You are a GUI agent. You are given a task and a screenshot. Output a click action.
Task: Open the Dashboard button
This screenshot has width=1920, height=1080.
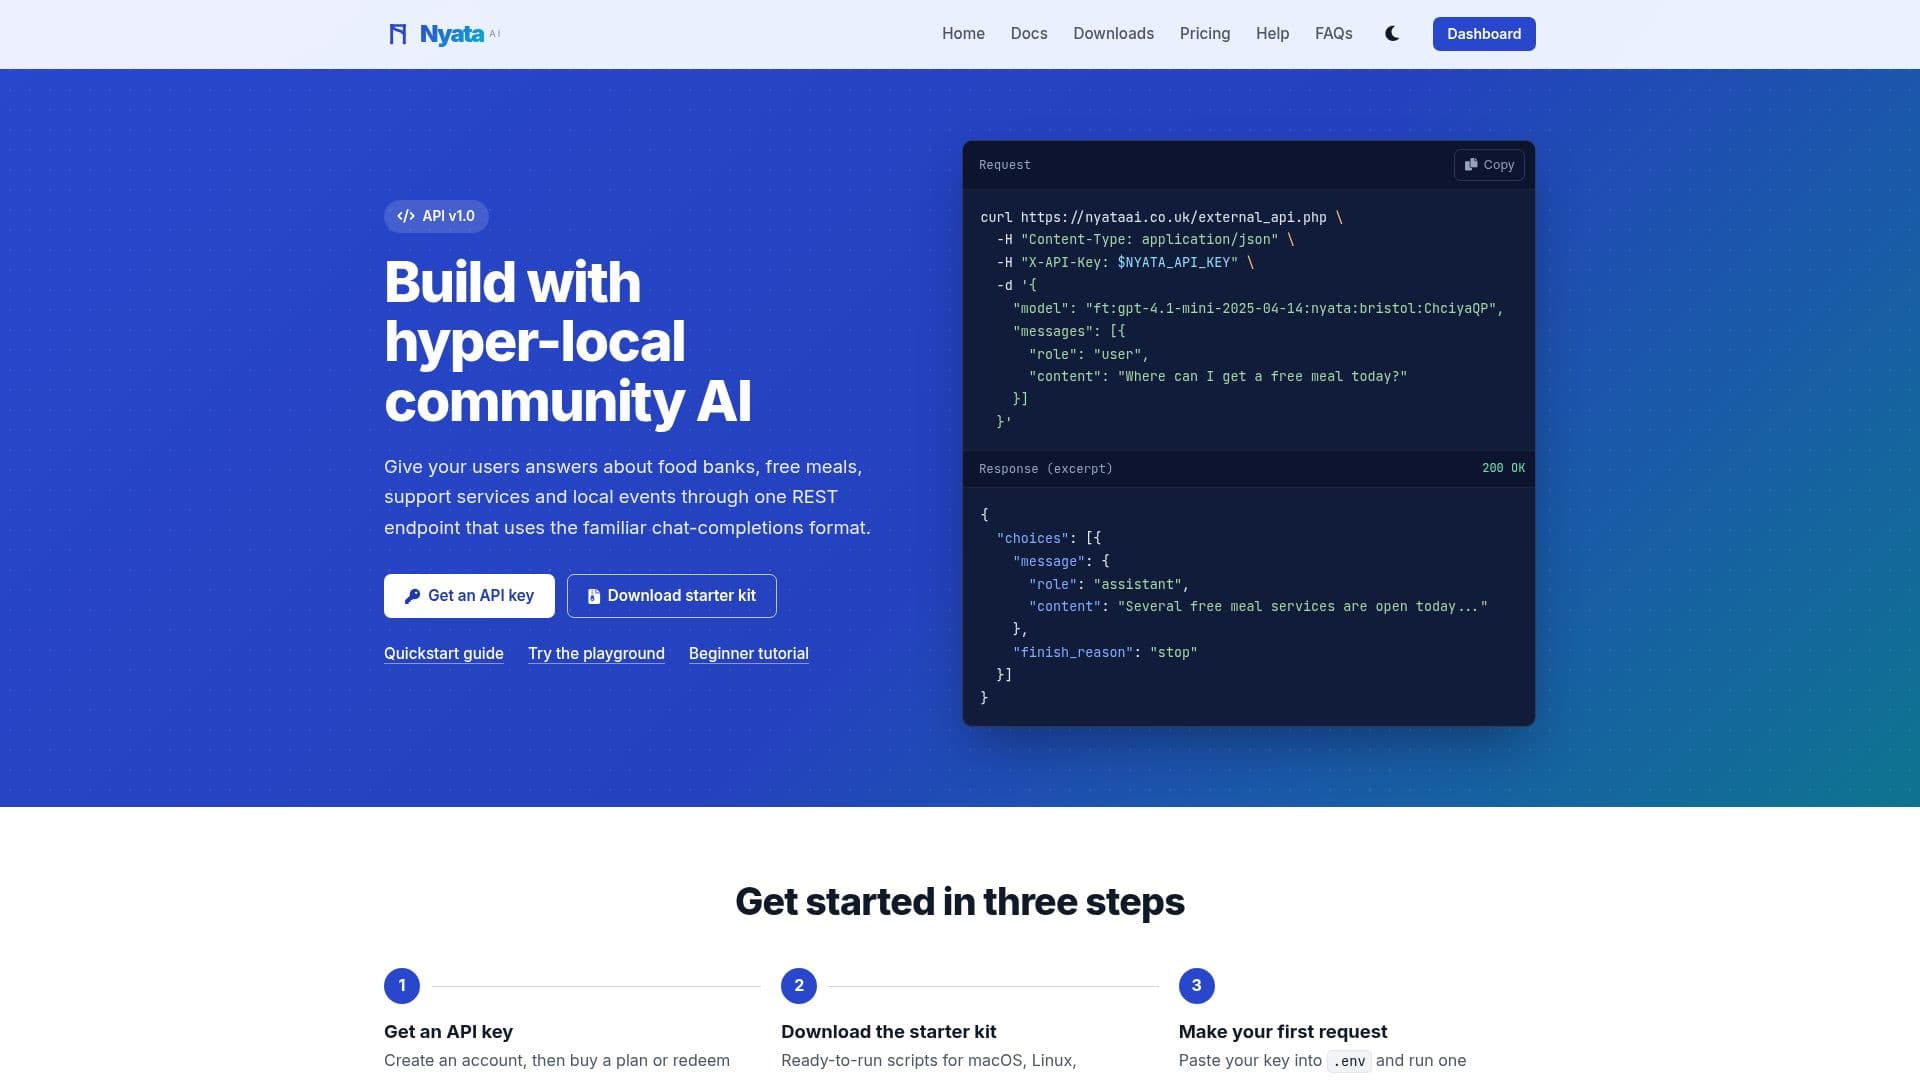(x=1484, y=34)
